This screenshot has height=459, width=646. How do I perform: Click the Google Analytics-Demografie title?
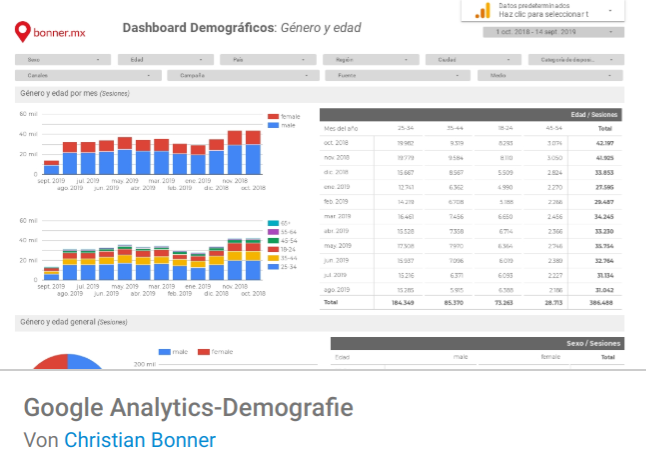point(188,407)
